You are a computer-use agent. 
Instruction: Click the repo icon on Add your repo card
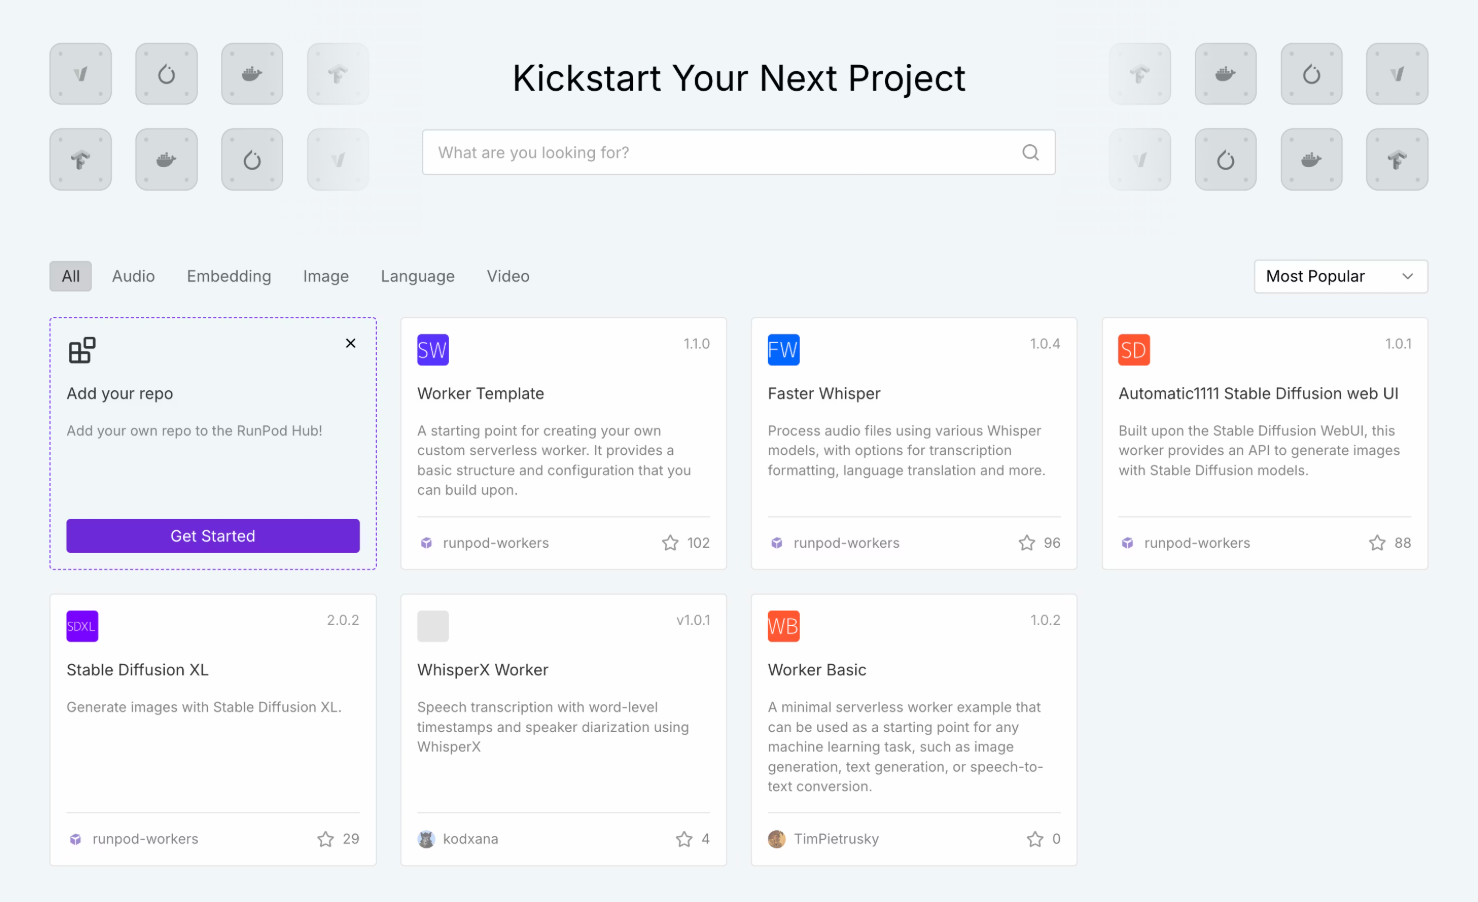[x=81, y=350]
